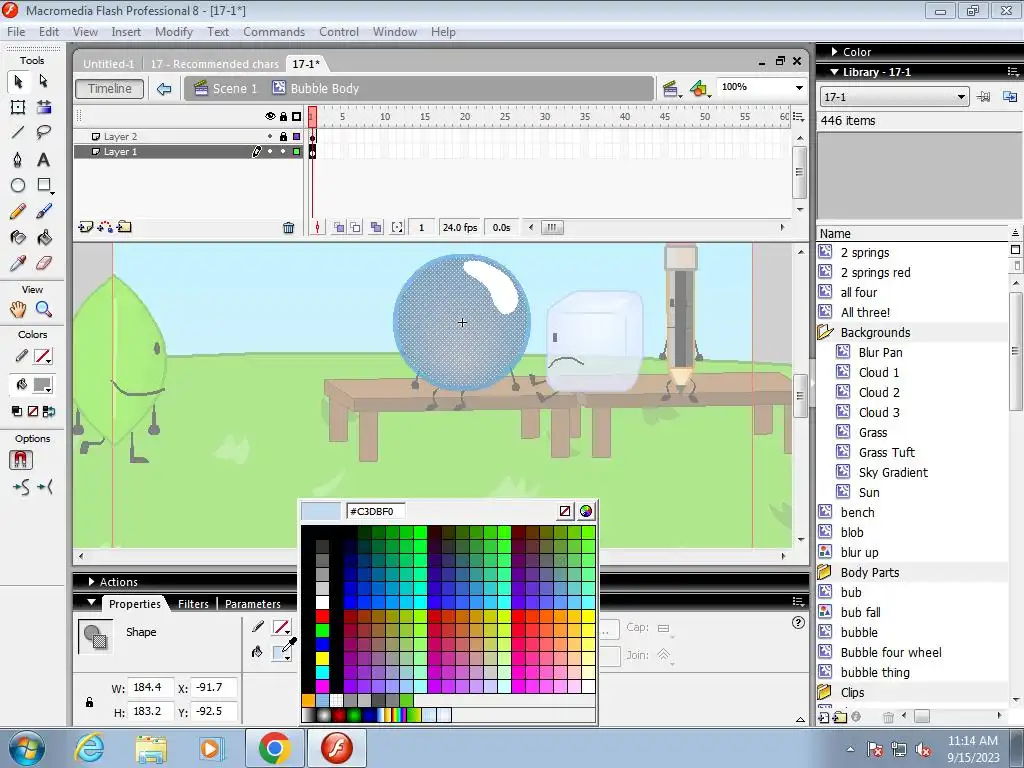Select the Oval tool

18,185
